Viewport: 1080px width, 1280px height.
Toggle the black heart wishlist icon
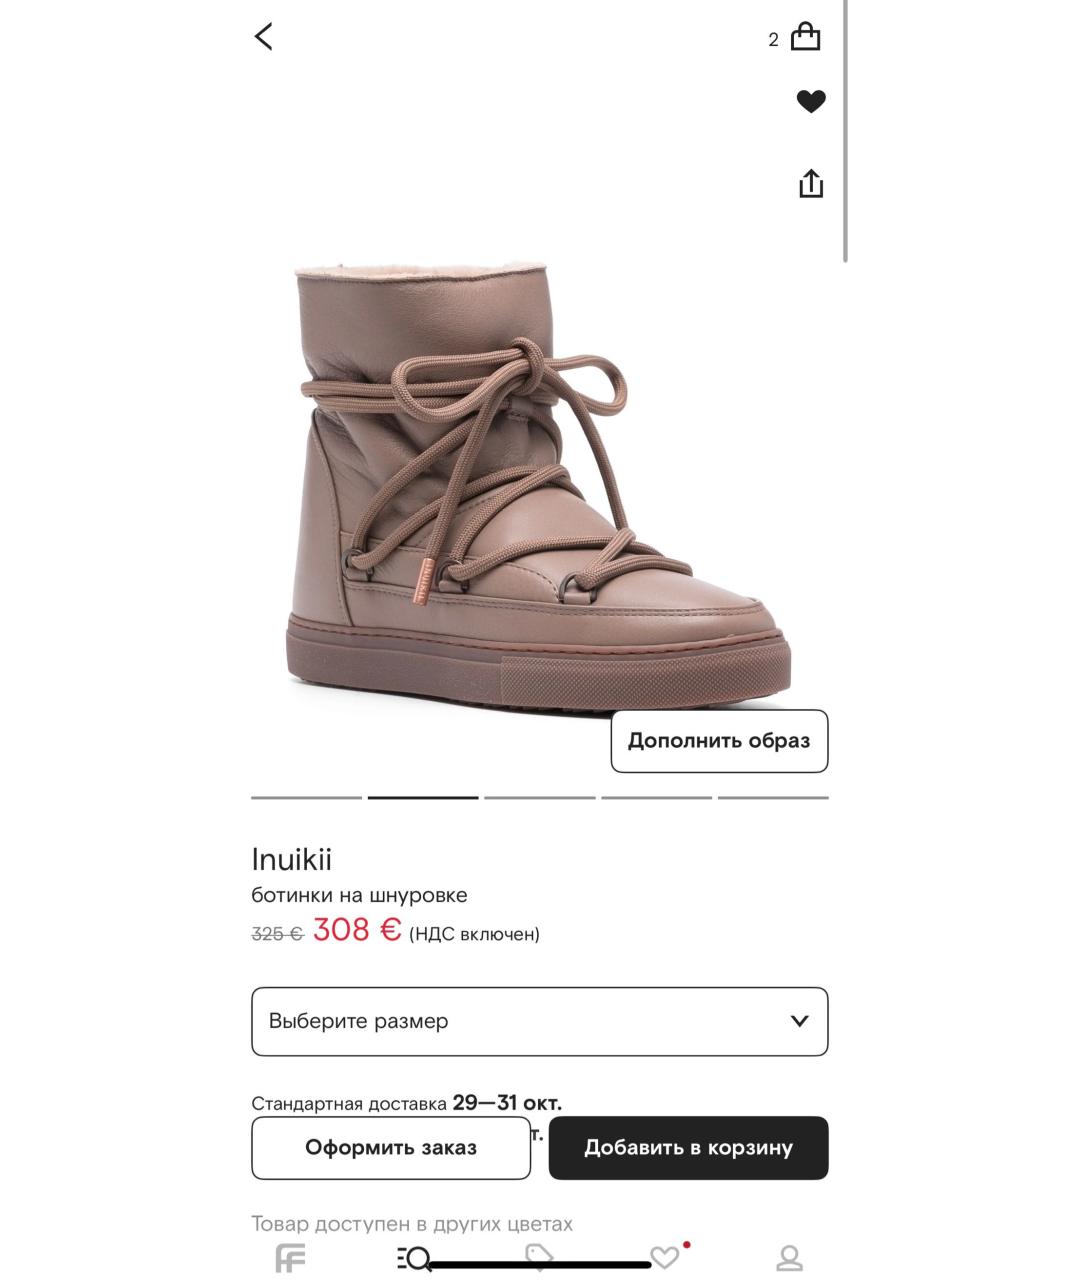tap(811, 101)
